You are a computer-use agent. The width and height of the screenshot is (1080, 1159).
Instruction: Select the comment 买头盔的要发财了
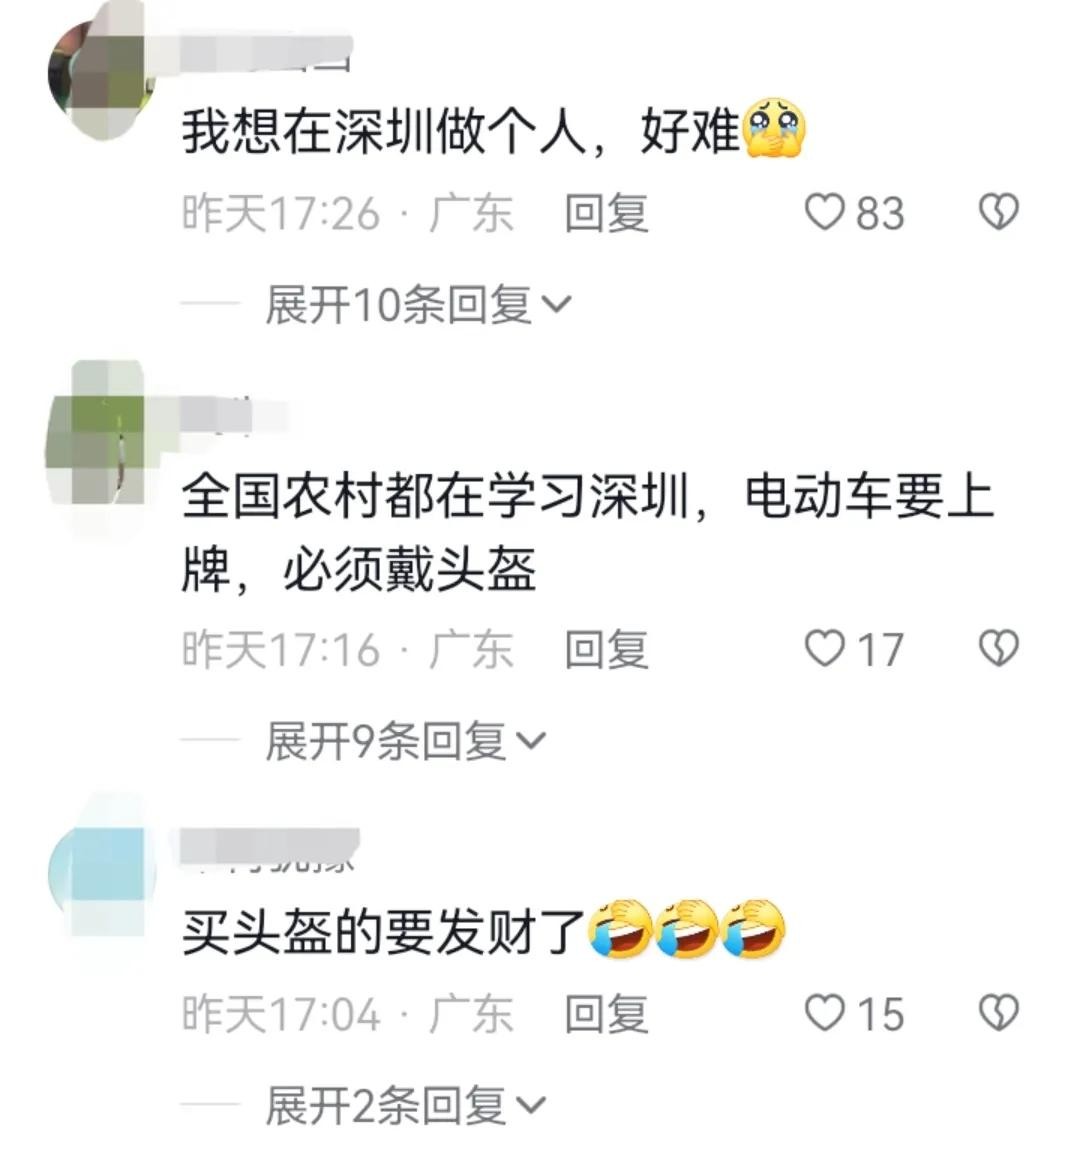pyautogui.click(x=483, y=931)
